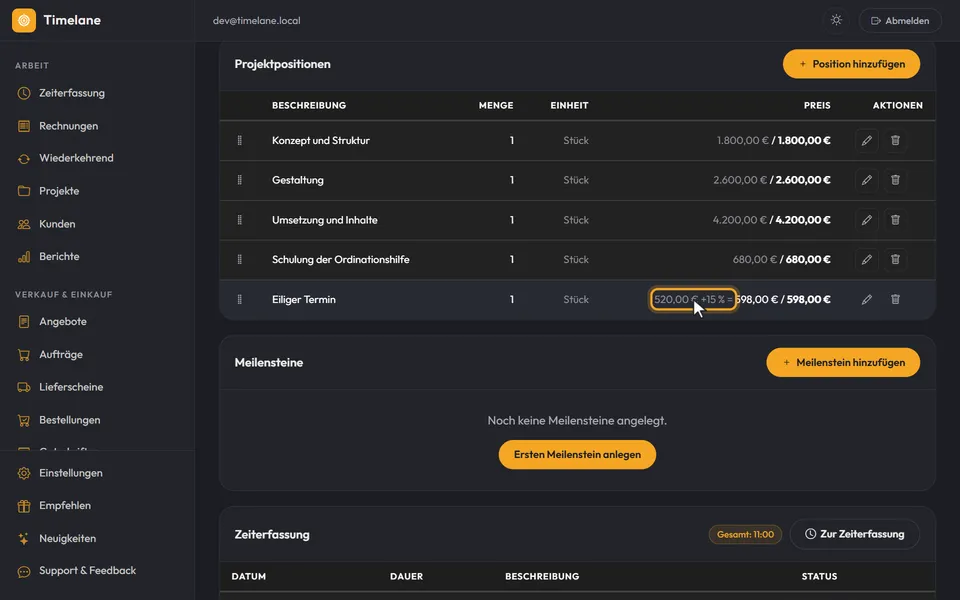Screen dimensions: 960x600
Task: Click the Status column header
Action: point(819,577)
